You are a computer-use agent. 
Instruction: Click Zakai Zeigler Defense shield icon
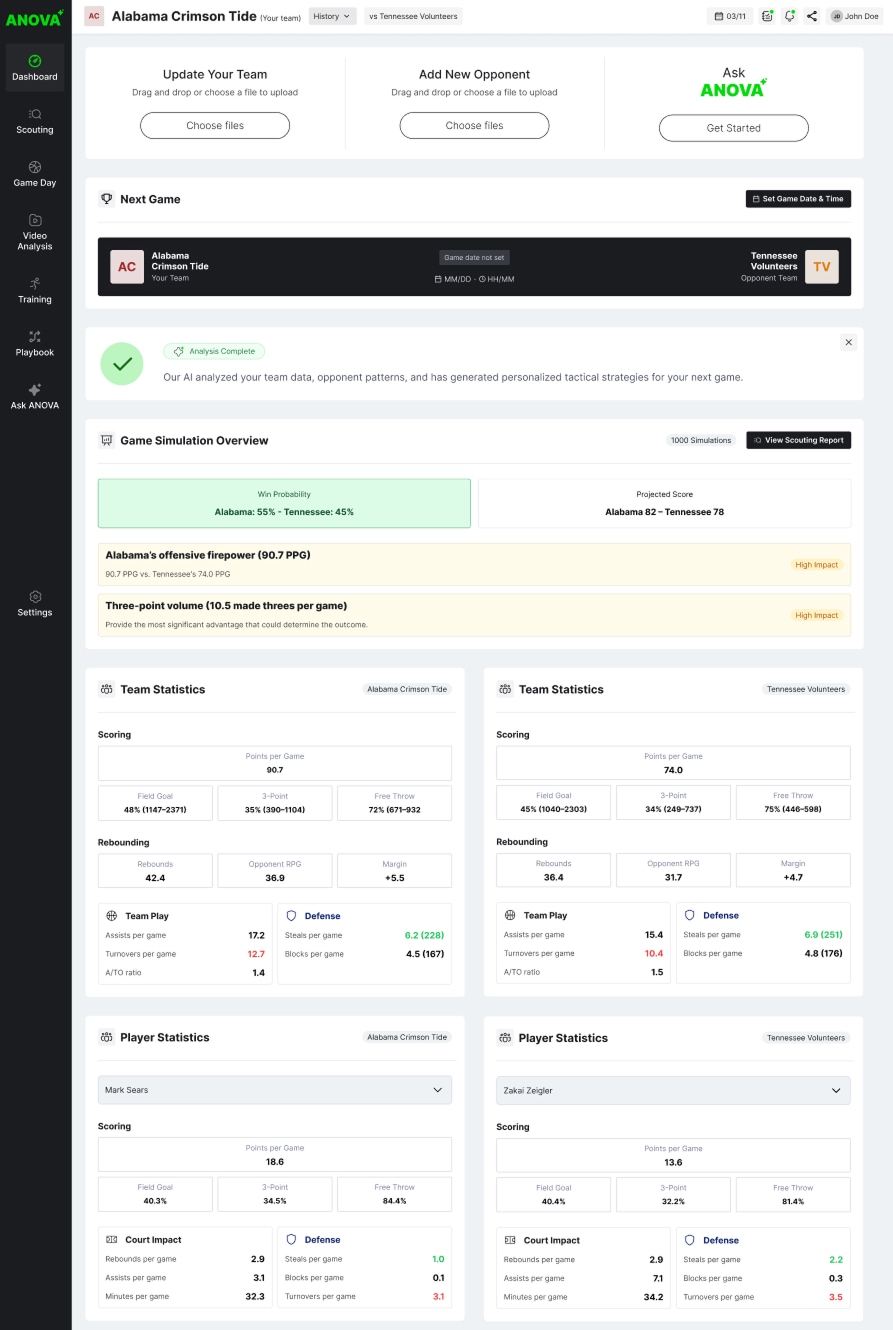click(690, 1240)
